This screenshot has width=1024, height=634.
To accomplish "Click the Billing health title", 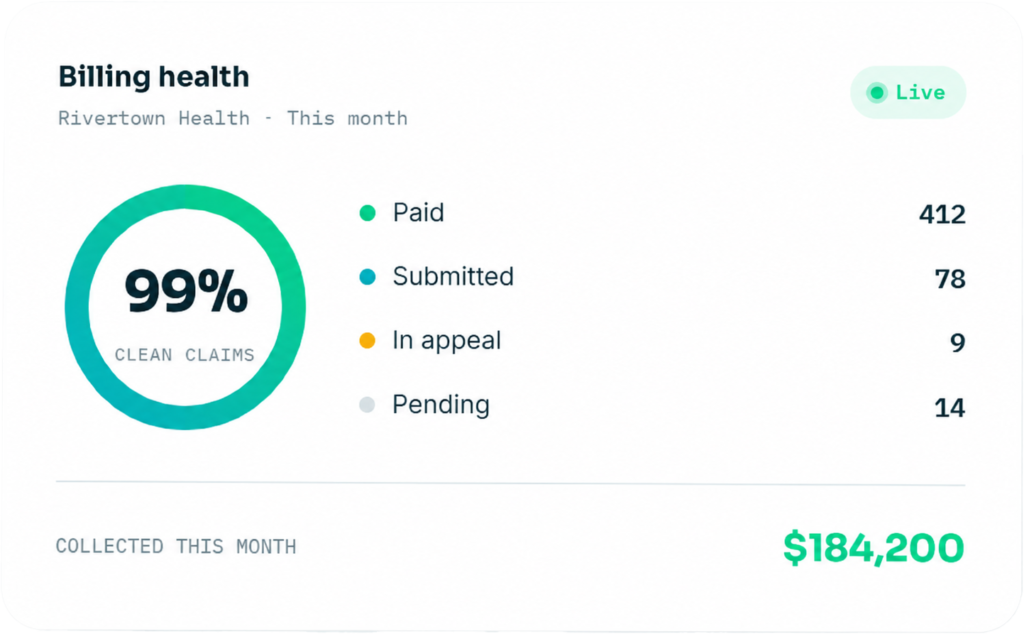I will [x=154, y=76].
